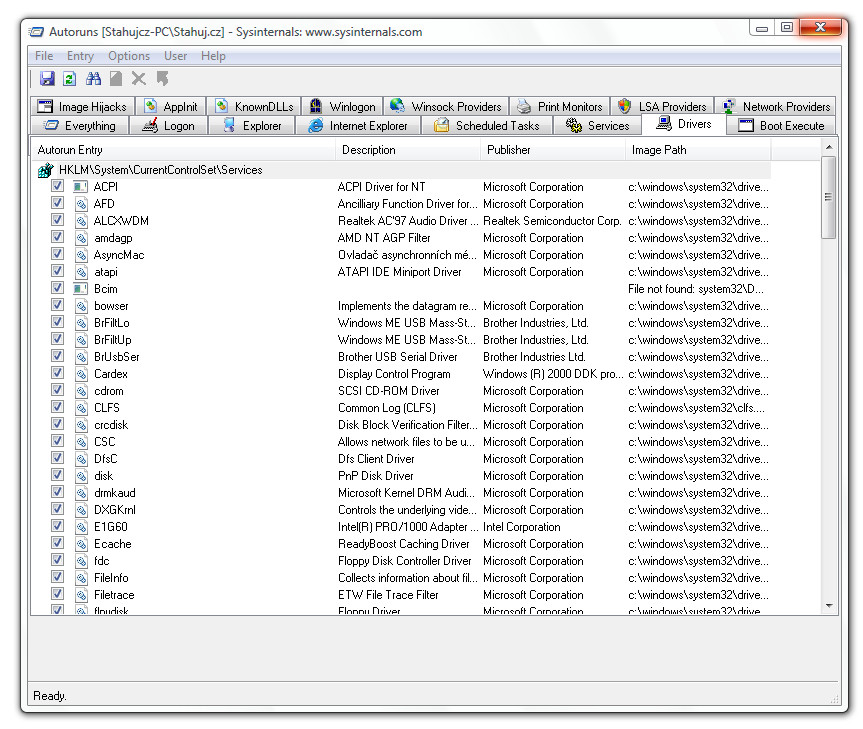
Task: Click the CLFS driver file icon
Action: click(81, 408)
